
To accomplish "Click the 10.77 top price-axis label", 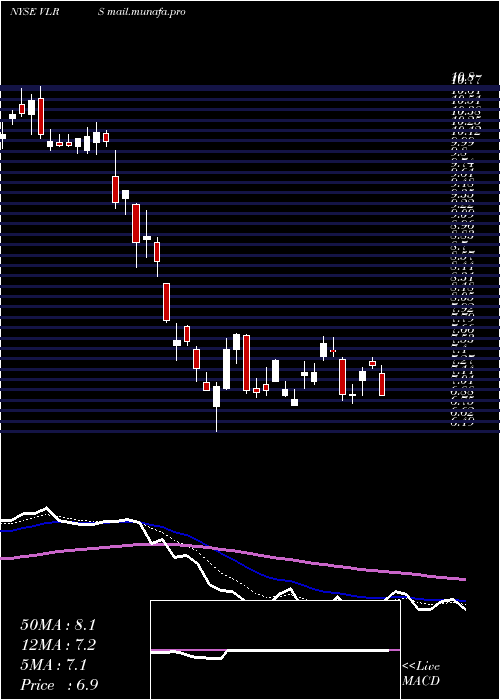I will coord(466,80).
